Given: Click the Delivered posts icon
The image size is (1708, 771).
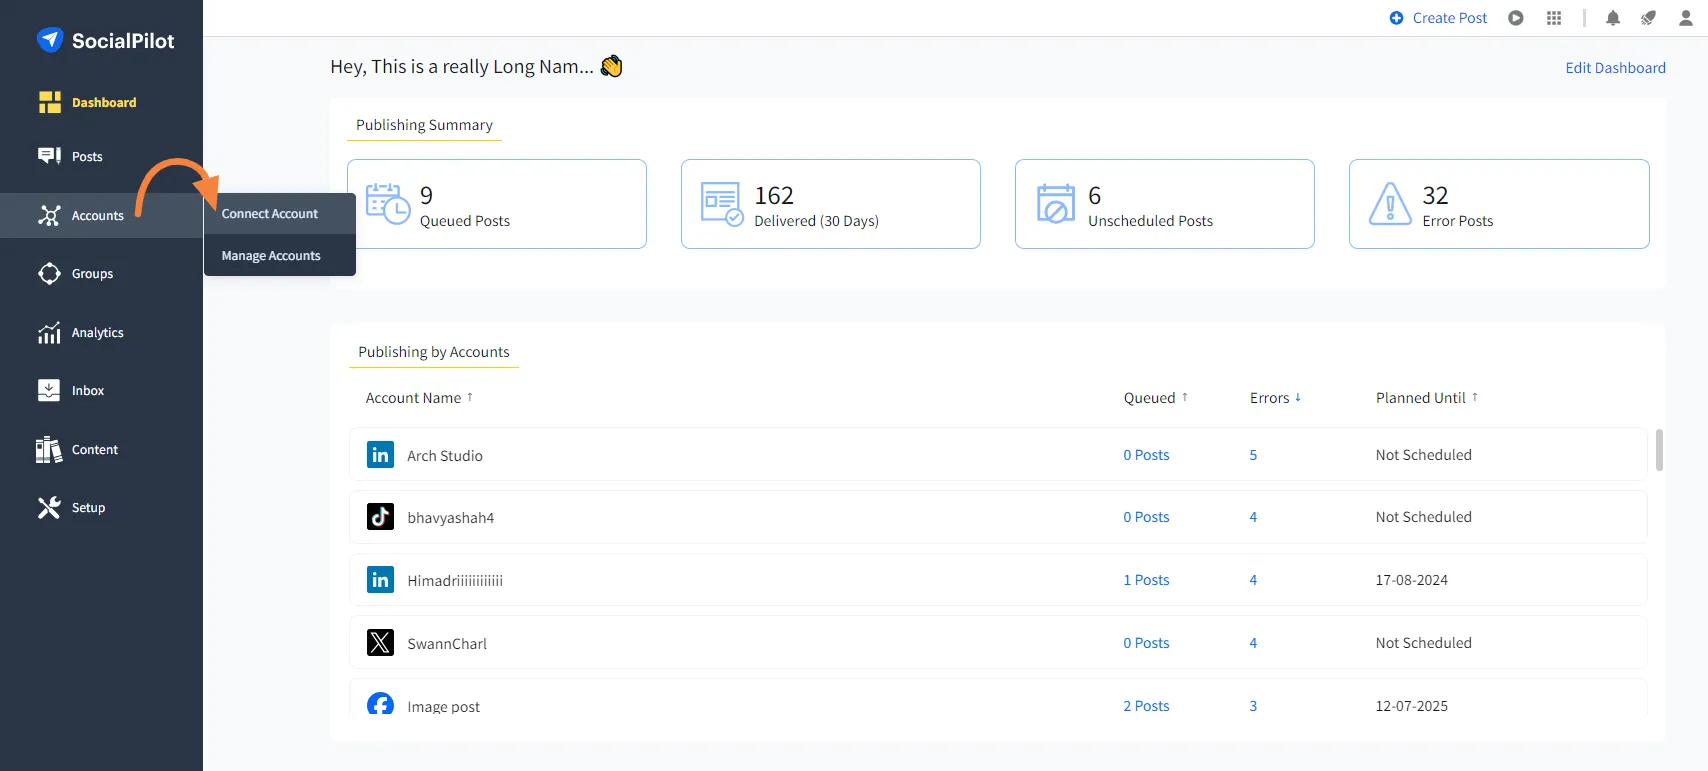Looking at the screenshot, I should pyautogui.click(x=722, y=203).
